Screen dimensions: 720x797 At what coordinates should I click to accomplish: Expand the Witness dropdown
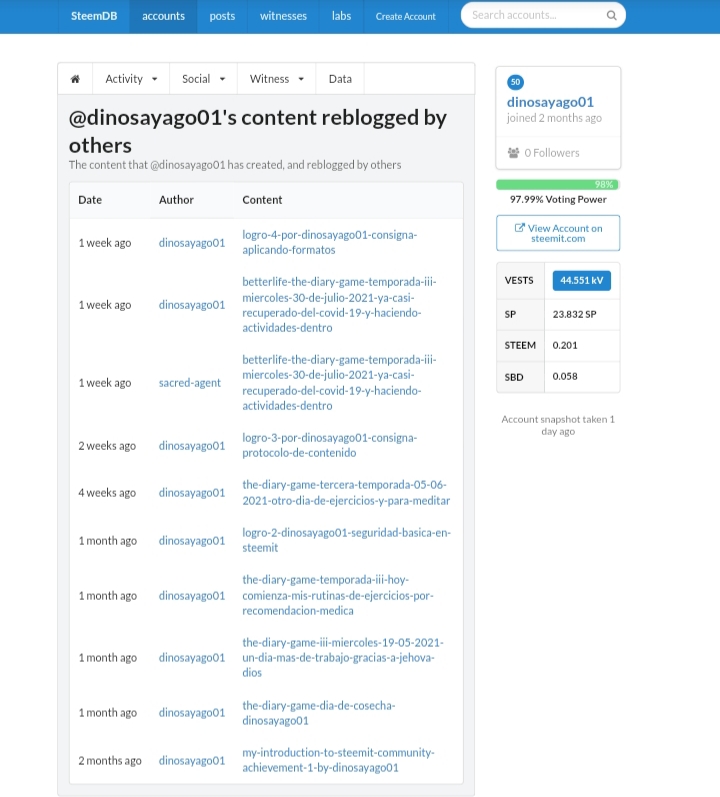(276, 79)
